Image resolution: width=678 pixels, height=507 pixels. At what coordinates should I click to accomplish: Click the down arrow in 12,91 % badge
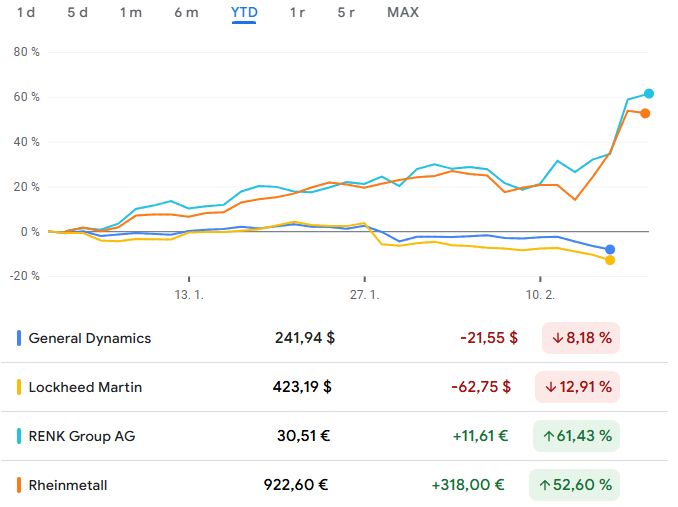pos(550,387)
